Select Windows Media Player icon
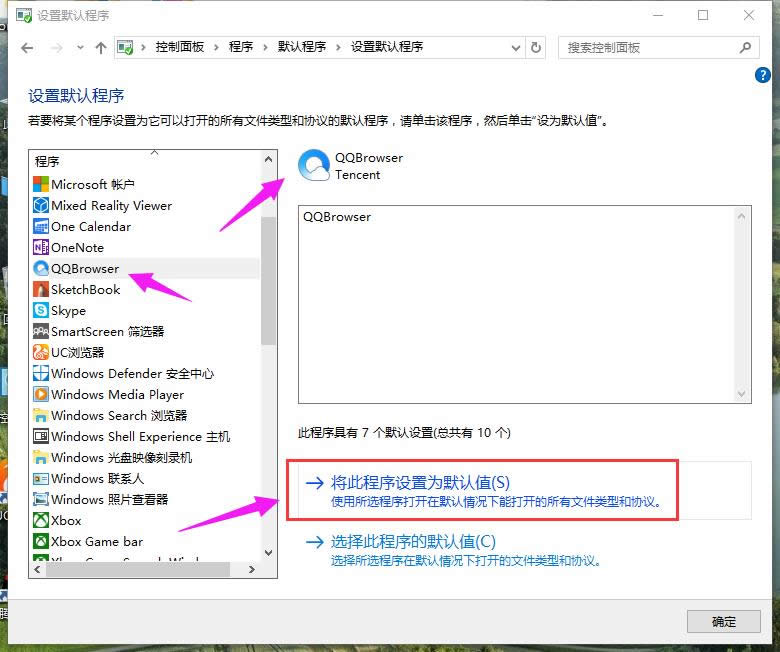The image size is (780, 652). pos(41,394)
